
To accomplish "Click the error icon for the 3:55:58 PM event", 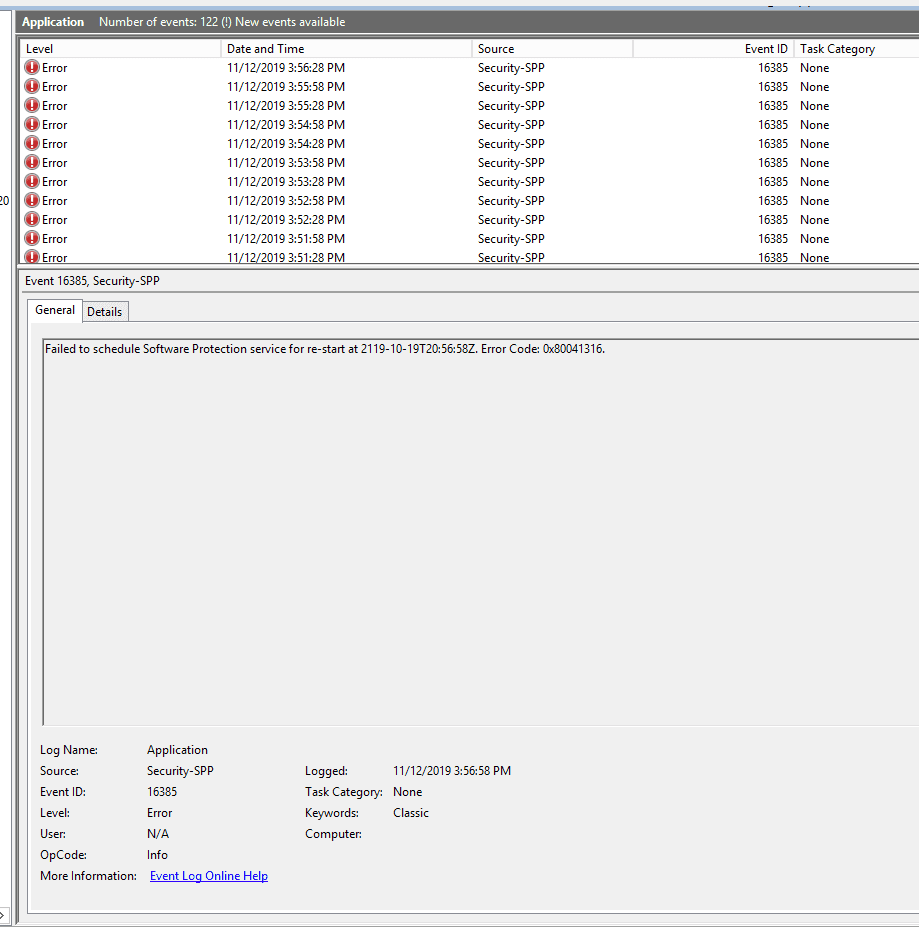I will (x=32, y=87).
